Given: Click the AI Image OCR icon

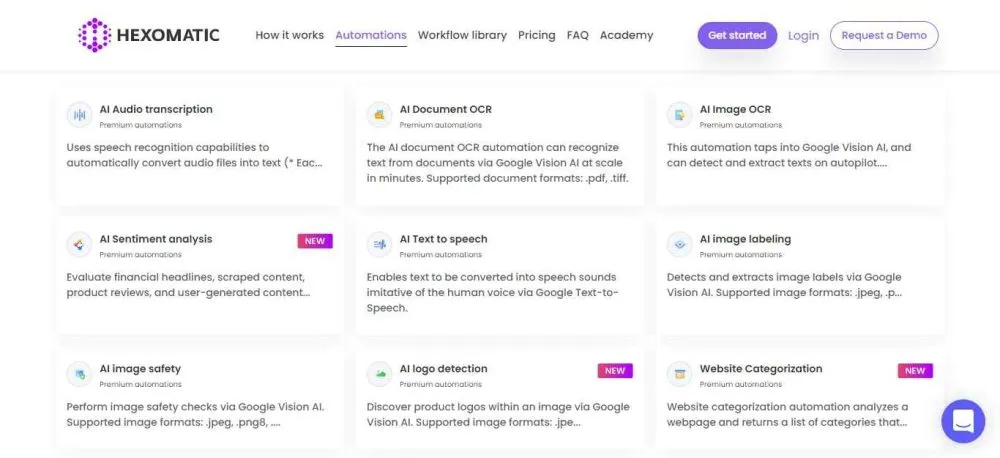Looking at the screenshot, I should 679,116.
